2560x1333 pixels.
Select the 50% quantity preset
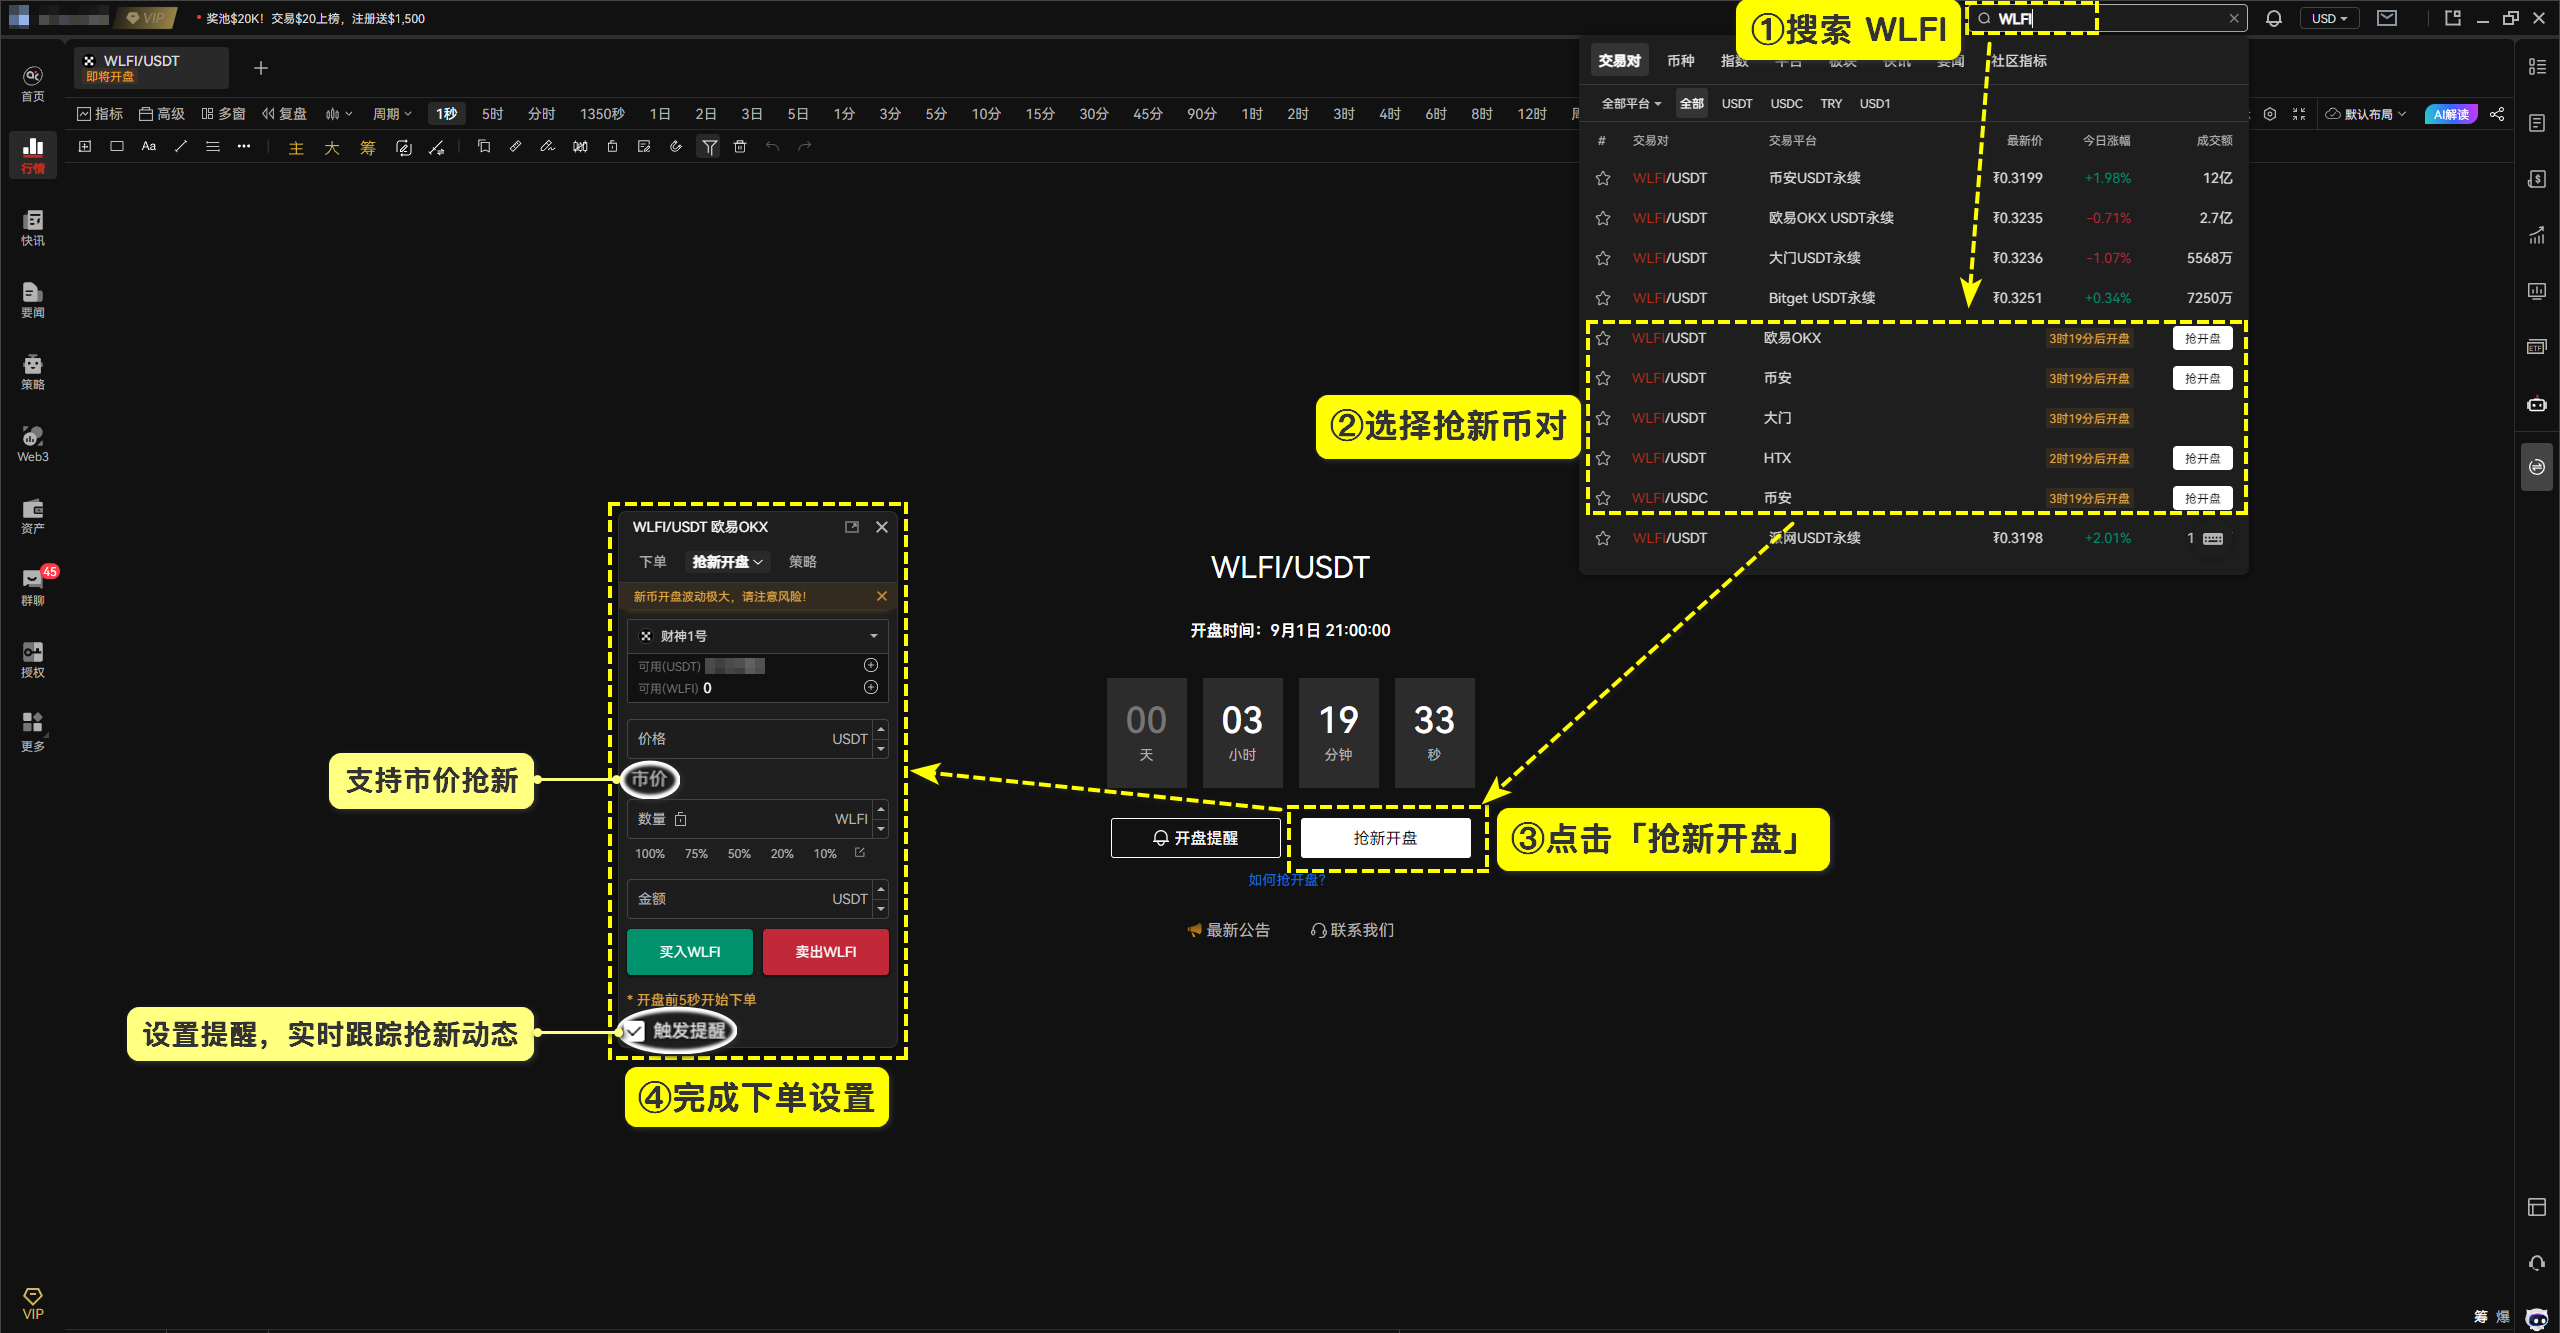tap(739, 854)
